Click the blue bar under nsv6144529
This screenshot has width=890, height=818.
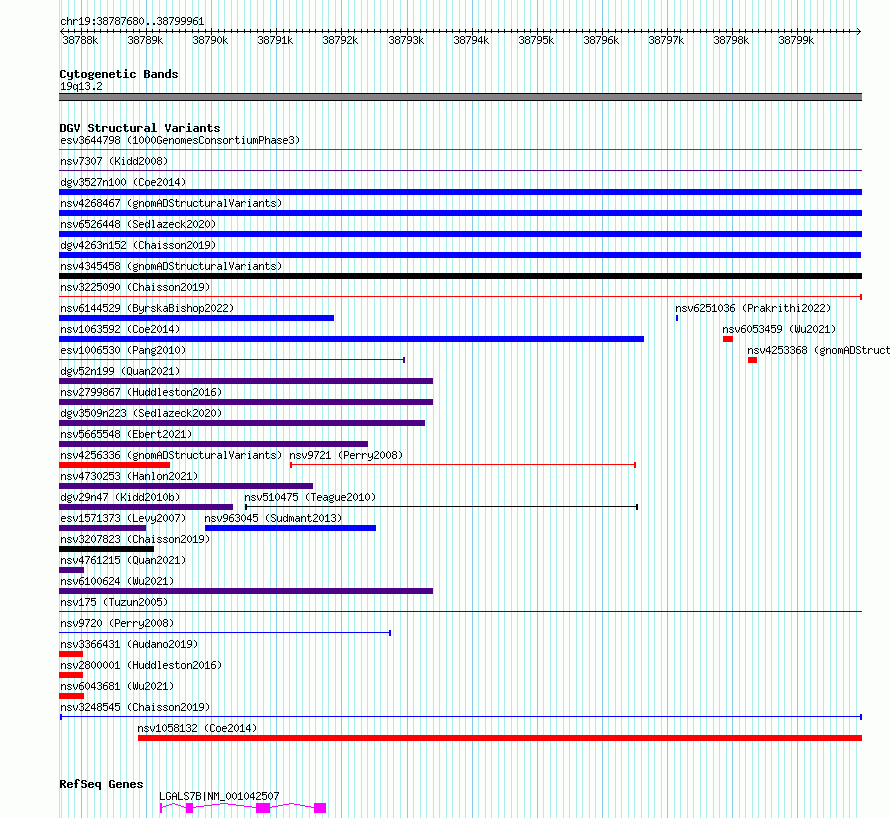pyautogui.click(x=196, y=318)
